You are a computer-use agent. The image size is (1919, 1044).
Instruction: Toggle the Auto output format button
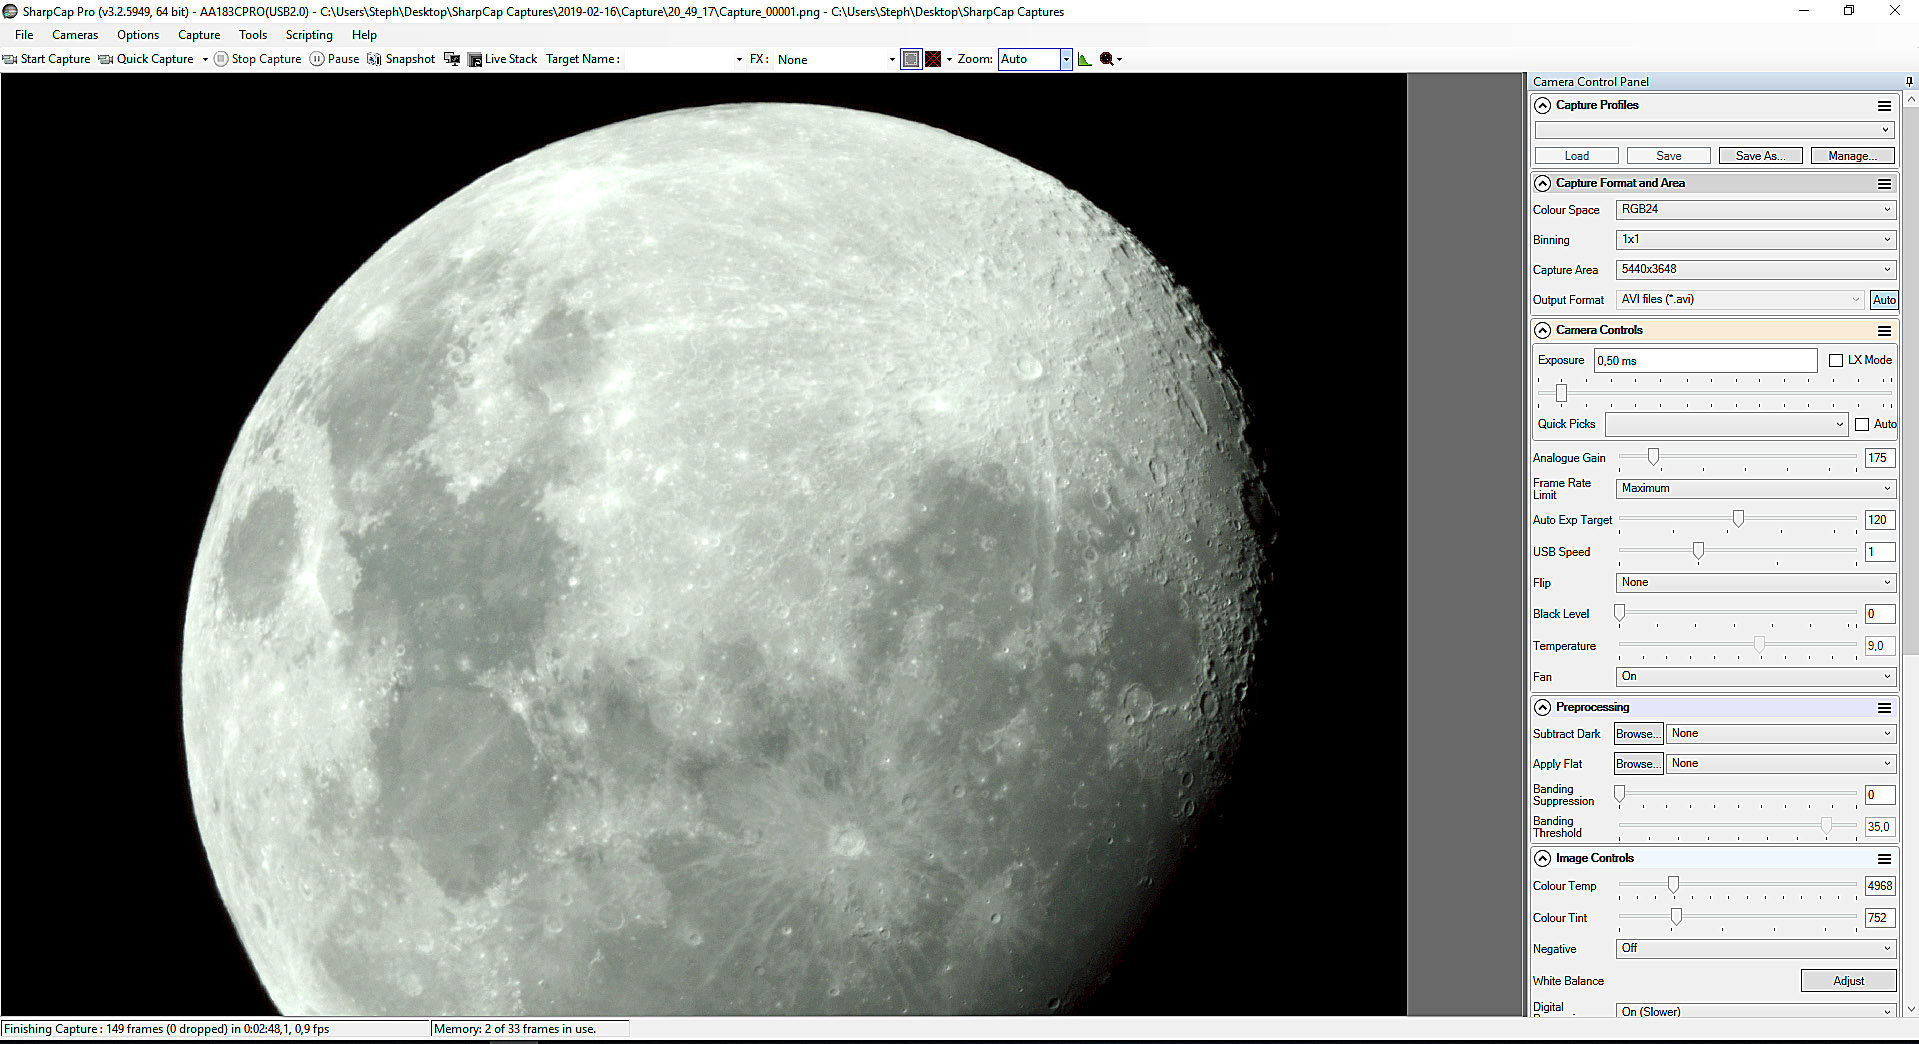pyautogui.click(x=1884, y=300)
